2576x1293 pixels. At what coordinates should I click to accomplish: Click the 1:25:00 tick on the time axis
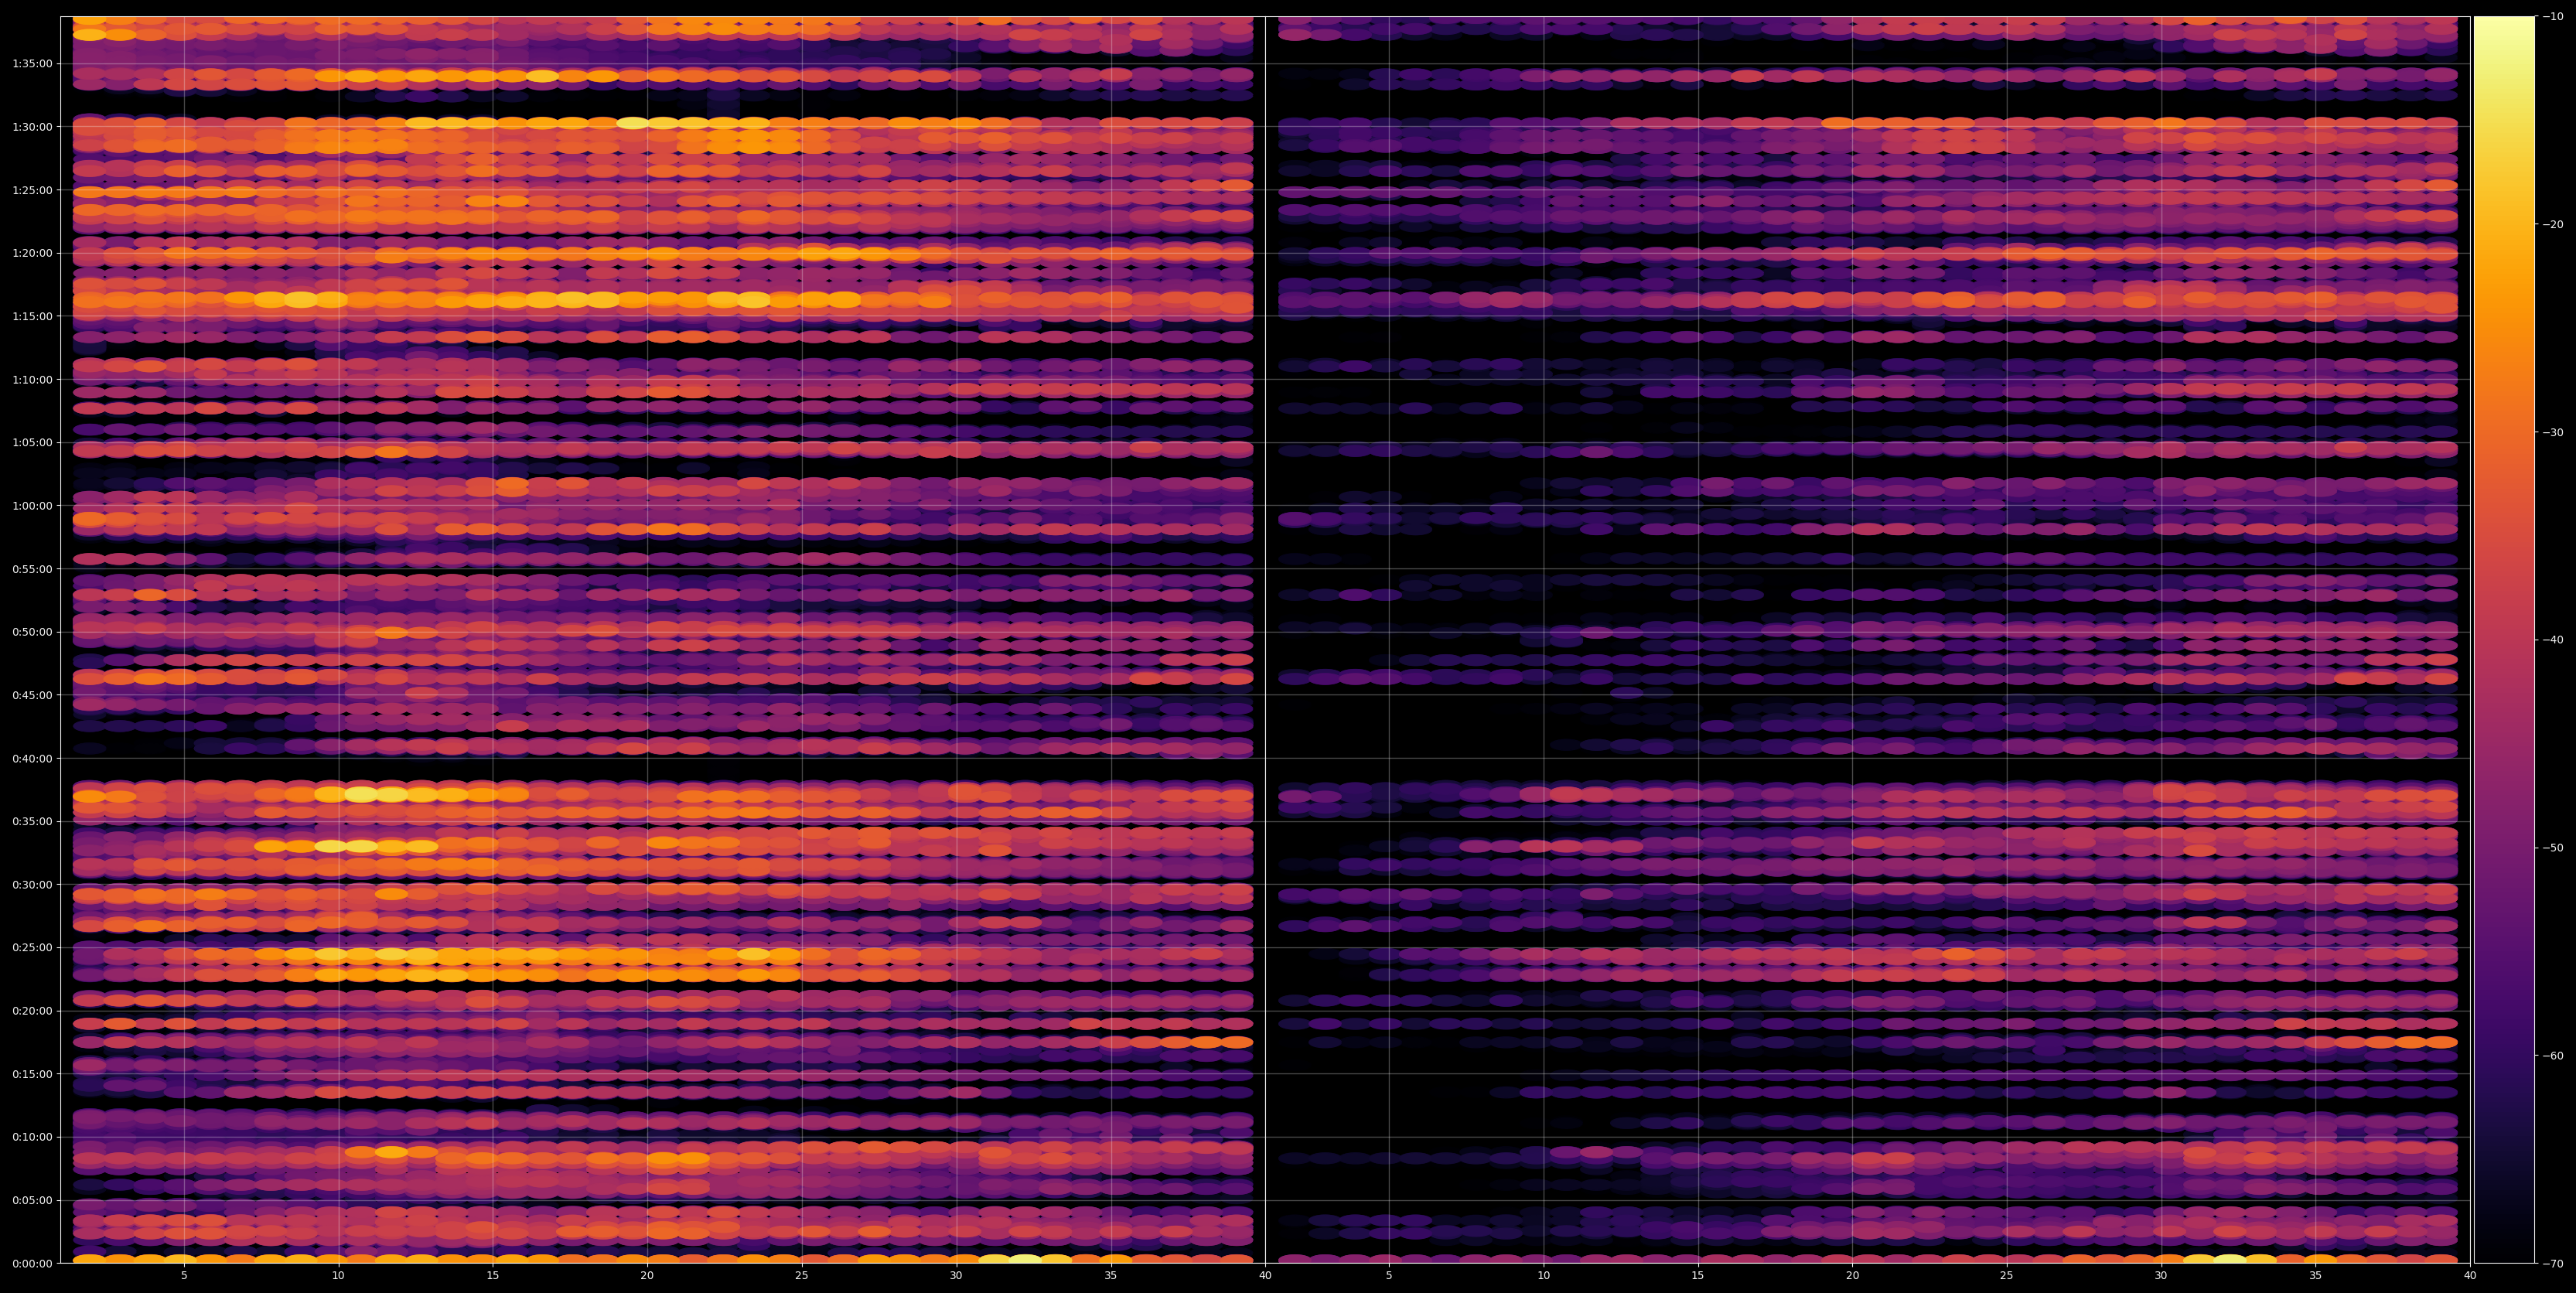(32, 190)
